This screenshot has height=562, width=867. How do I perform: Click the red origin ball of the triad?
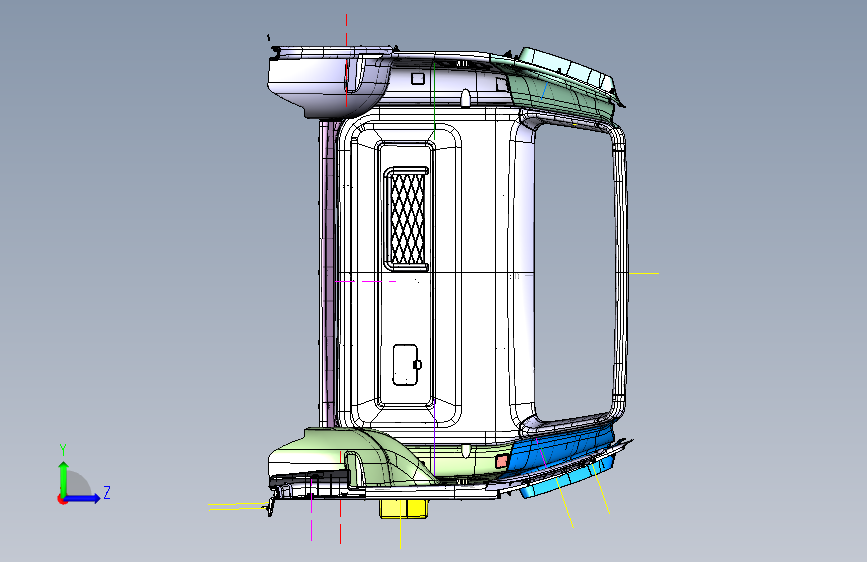coord(62,499)
